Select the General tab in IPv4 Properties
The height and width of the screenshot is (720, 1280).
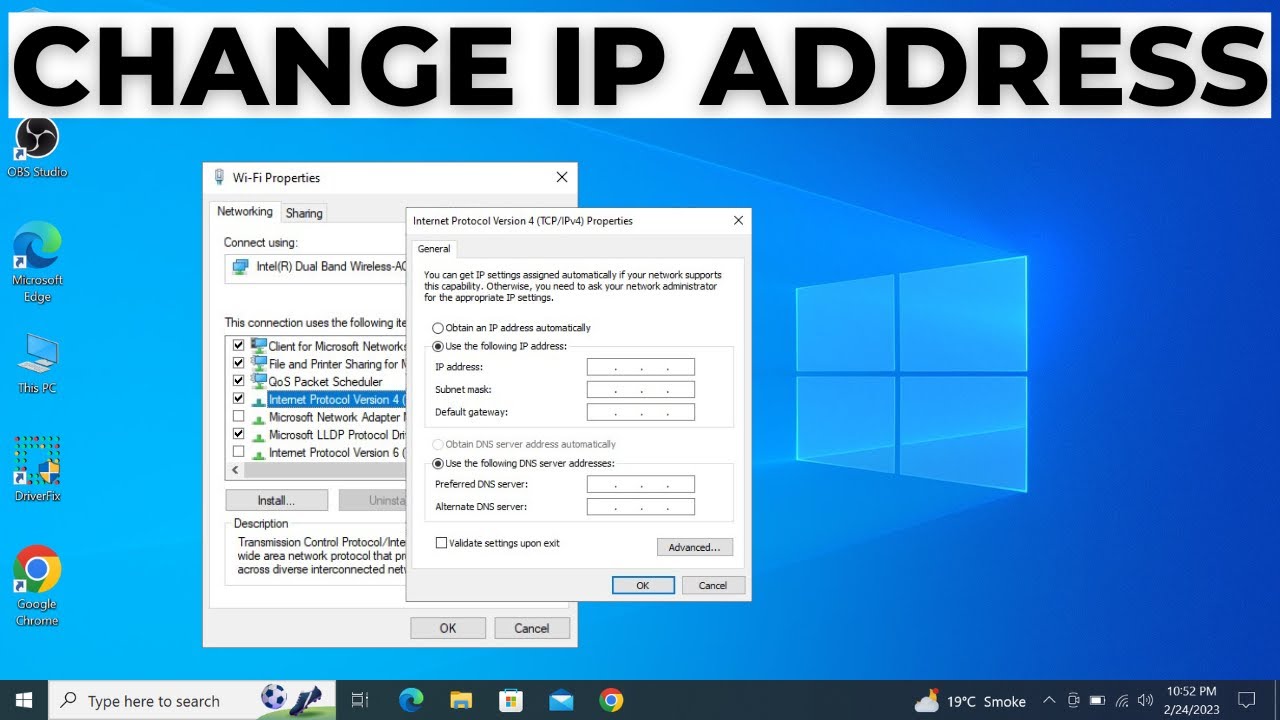pyautogui.click(x=434, y=249)
